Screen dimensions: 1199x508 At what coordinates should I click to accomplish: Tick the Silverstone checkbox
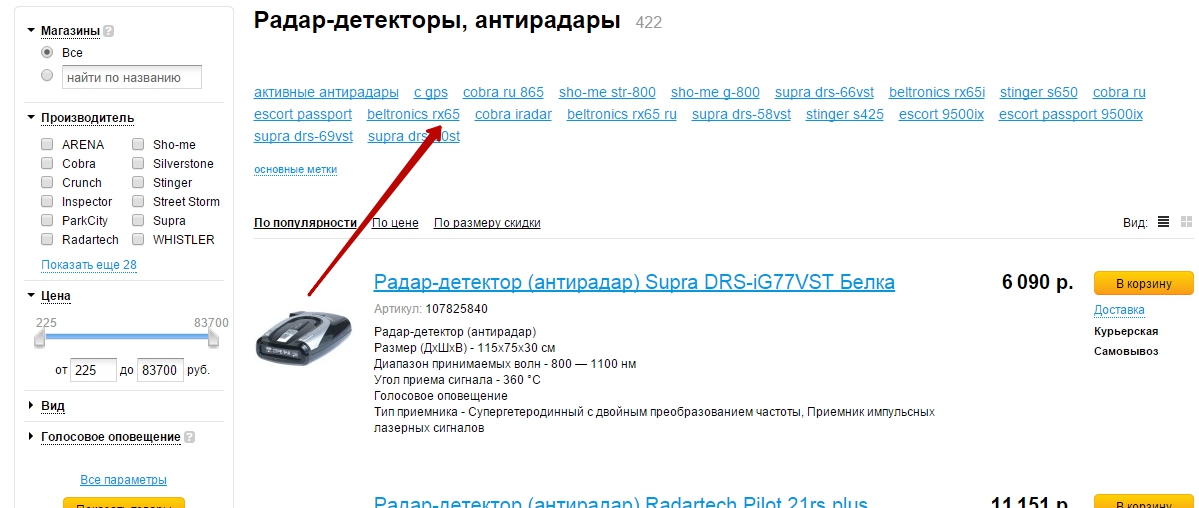click(138, 163)
